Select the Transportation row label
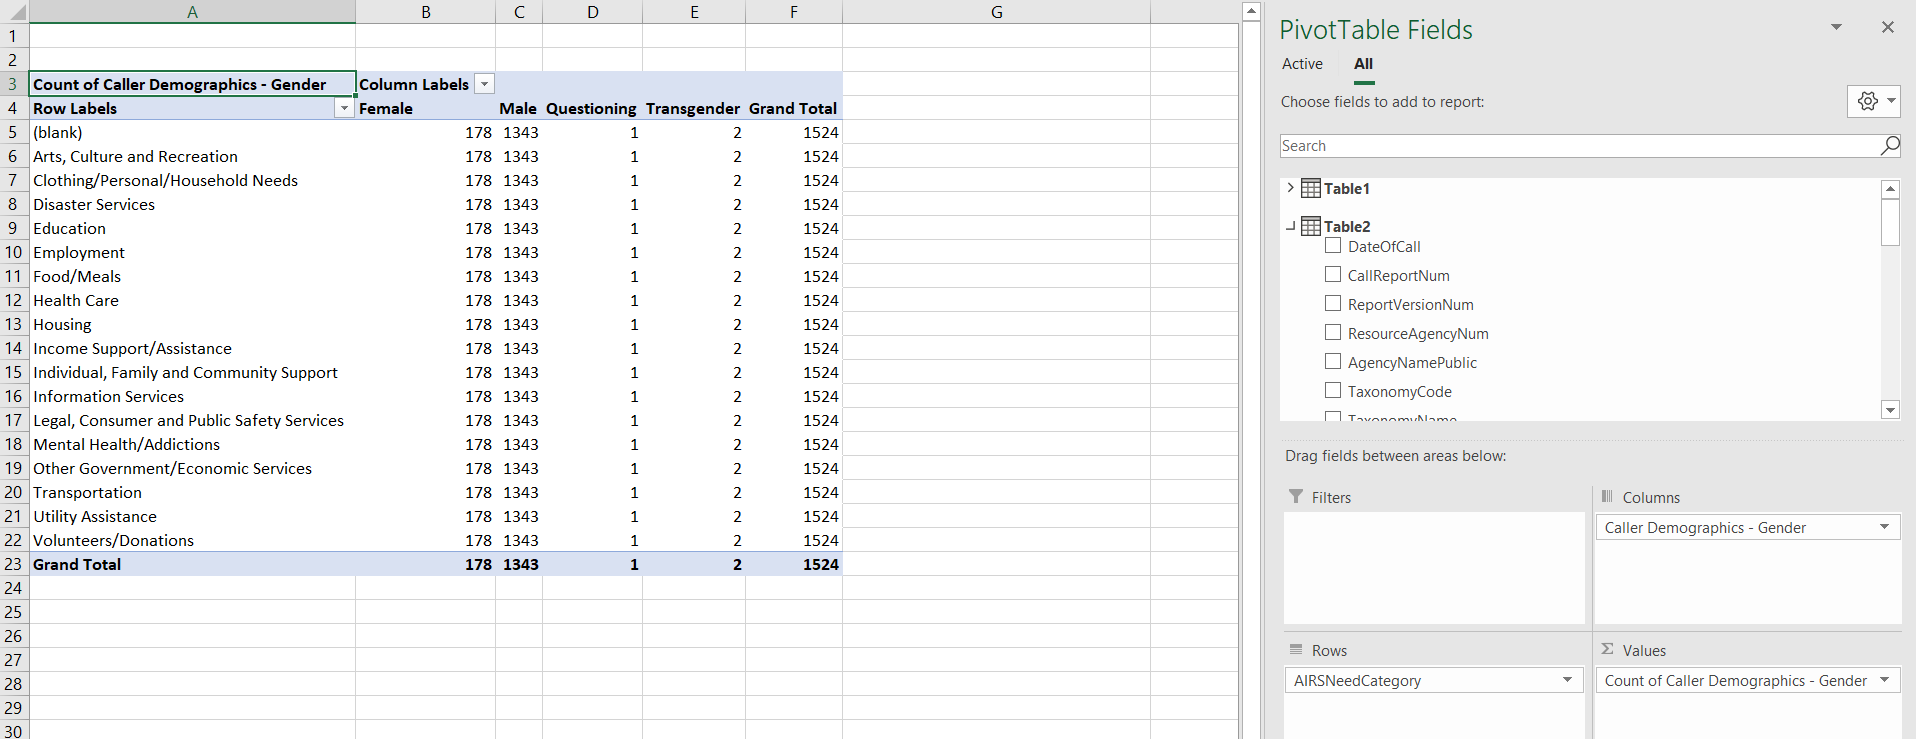 click(x=192, y=492)
